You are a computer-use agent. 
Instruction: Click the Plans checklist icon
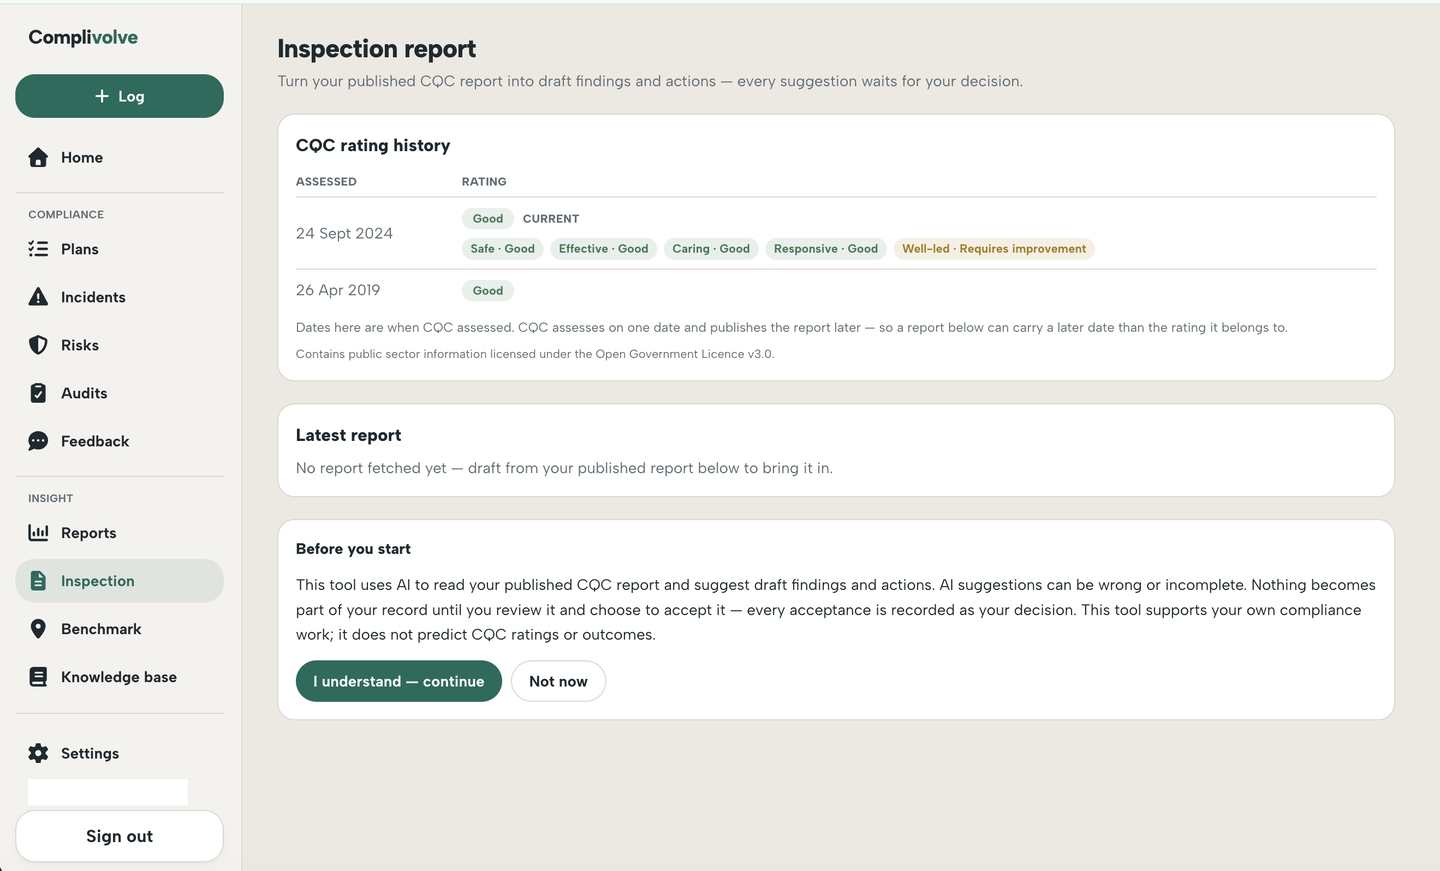[38, 249]
